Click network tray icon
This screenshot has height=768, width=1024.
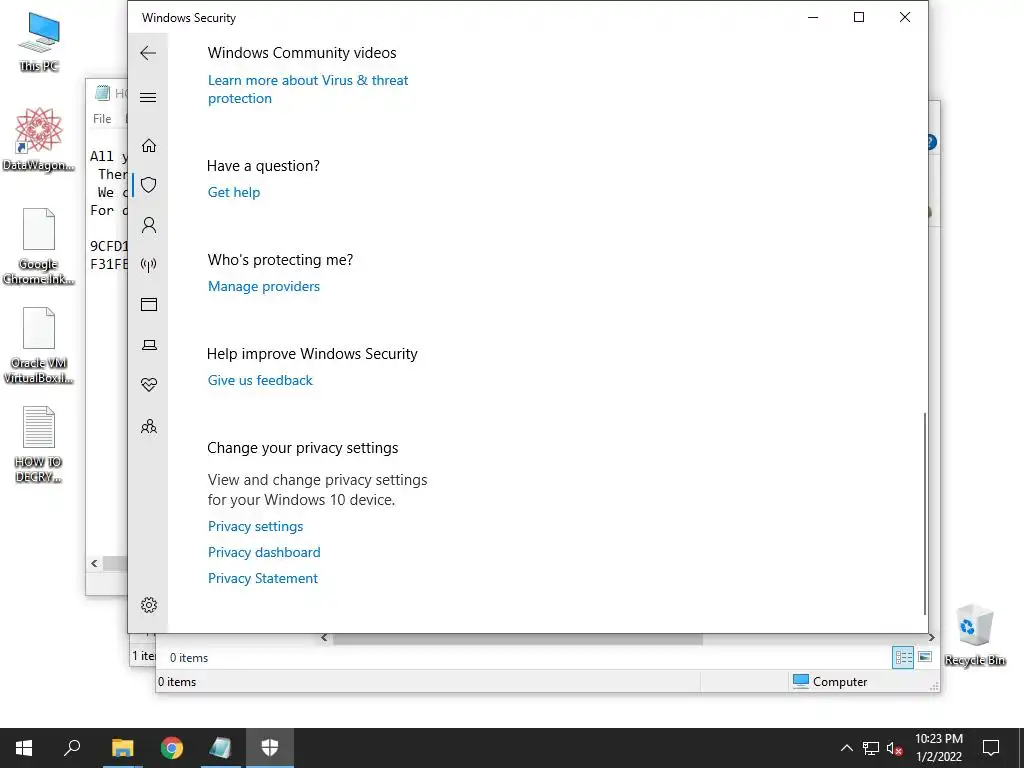click(871, 748)
